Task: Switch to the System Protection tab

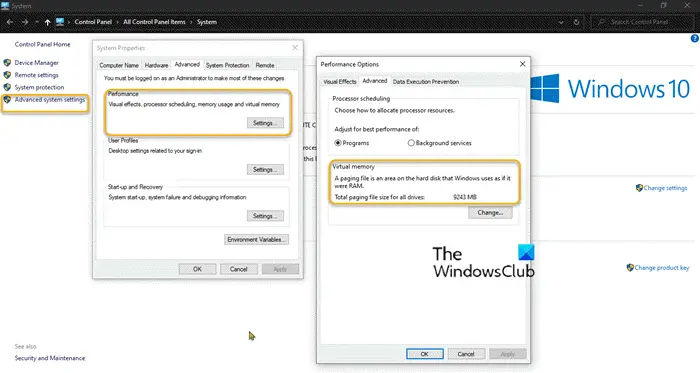Action: 227,65
